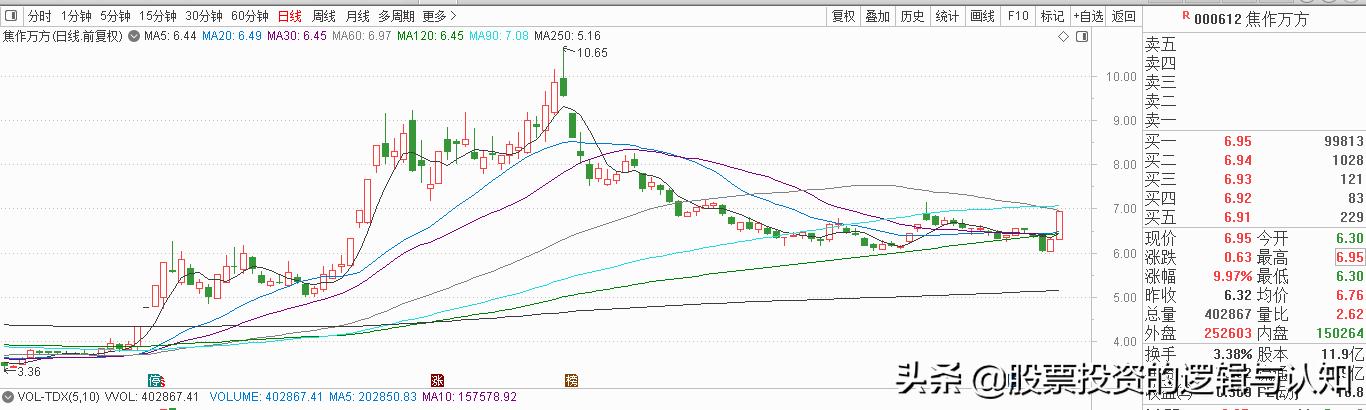Click the 量比 value 2.62
The height and width of the screenshot is (410, 1366).
click(1349, 314)
